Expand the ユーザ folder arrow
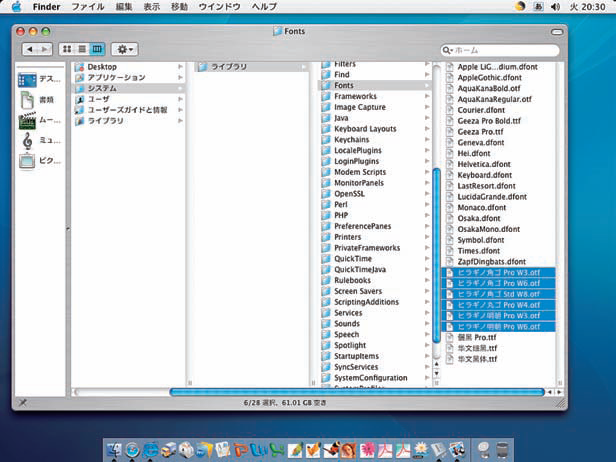This screenshot has height=462, width=616. point(180,99)
